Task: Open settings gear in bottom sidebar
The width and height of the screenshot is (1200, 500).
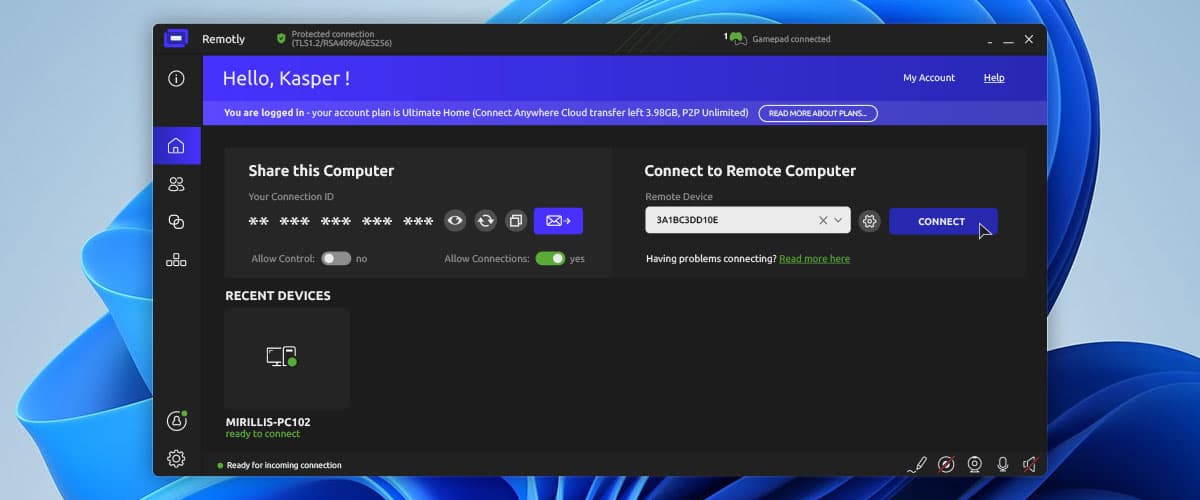Action: click(176, 458)
